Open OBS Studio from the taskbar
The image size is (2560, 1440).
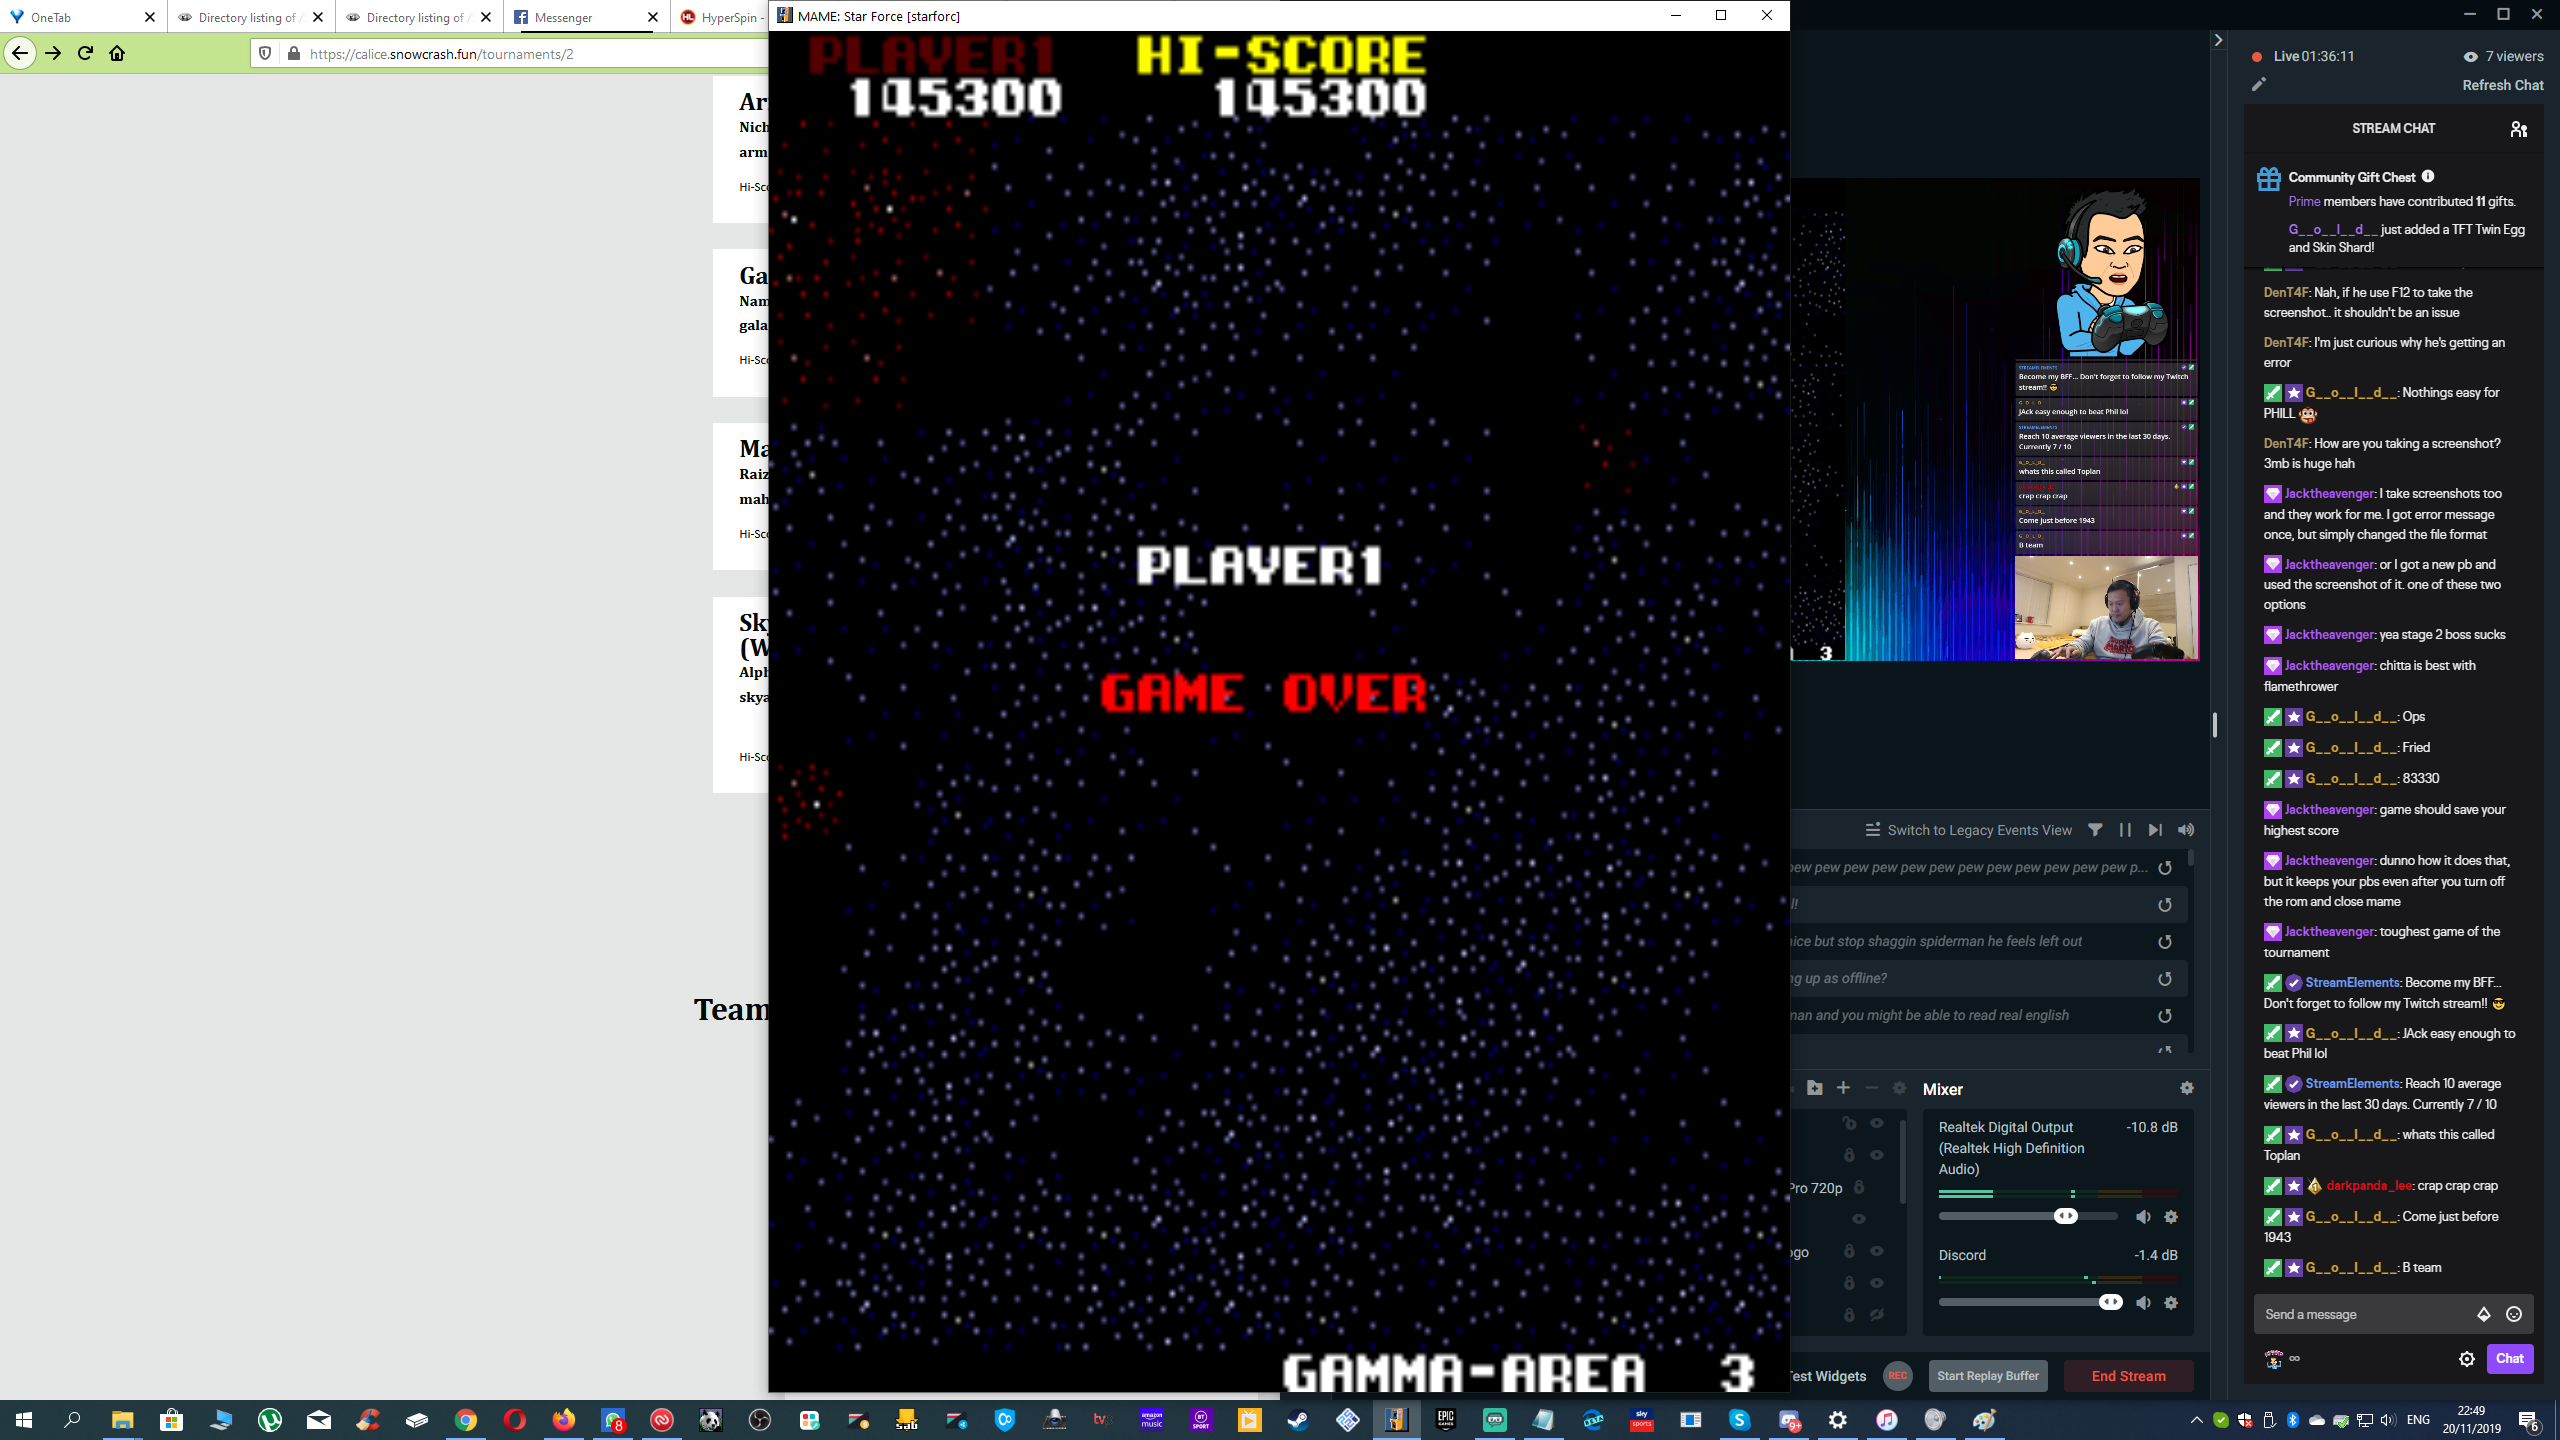tap(760, 1420)
